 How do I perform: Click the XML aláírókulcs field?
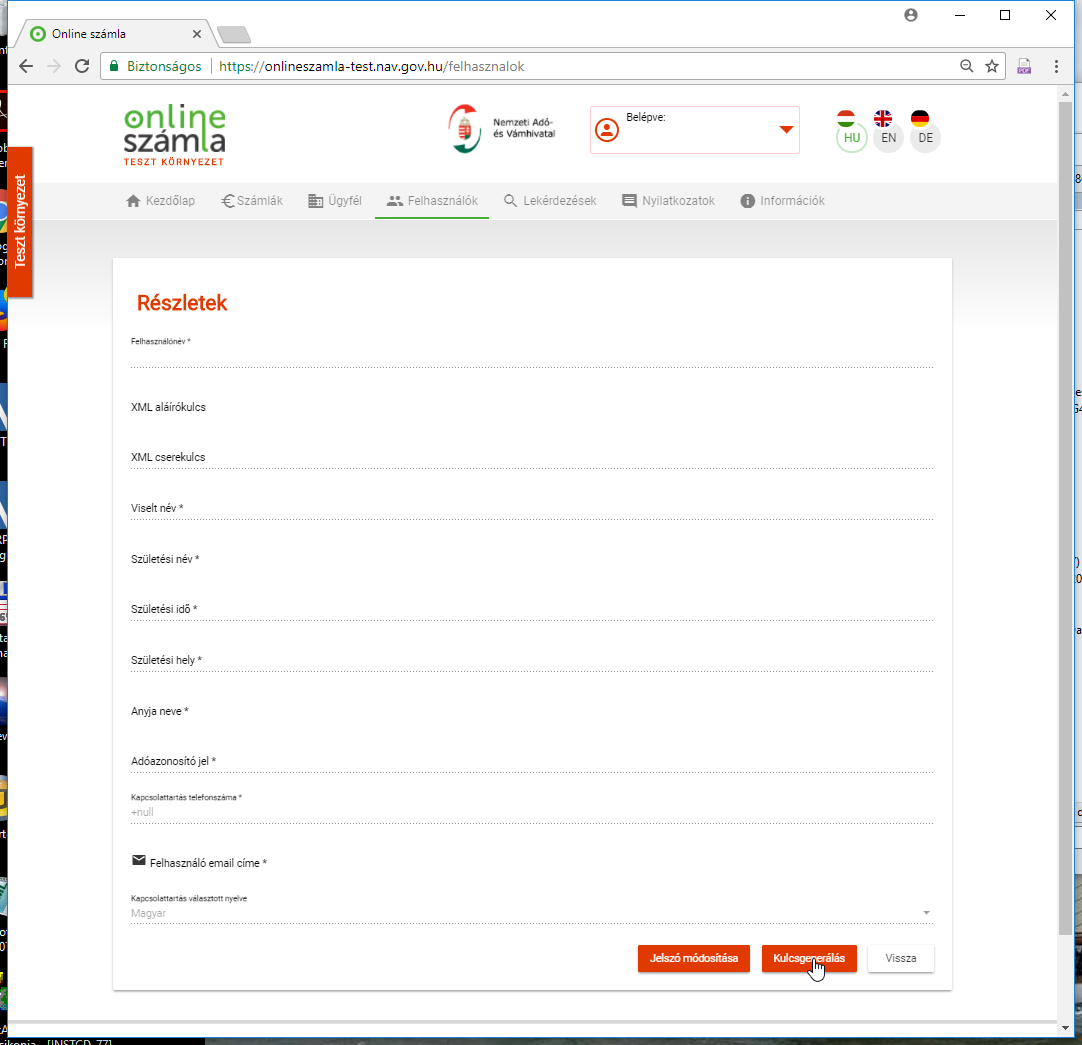(531, 407)
